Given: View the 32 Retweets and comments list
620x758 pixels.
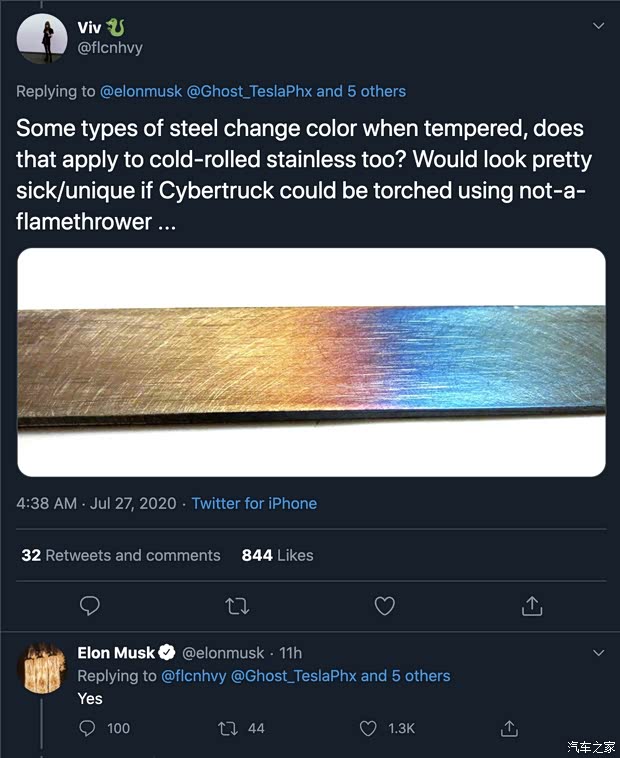Looking at the screenshot, I should 121,555.
